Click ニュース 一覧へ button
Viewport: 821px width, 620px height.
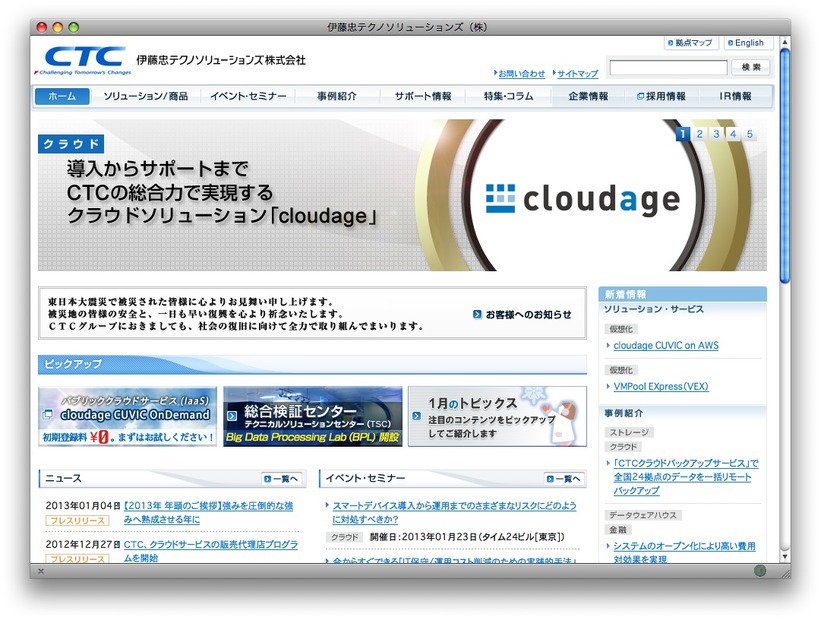[x=282, y=479]
